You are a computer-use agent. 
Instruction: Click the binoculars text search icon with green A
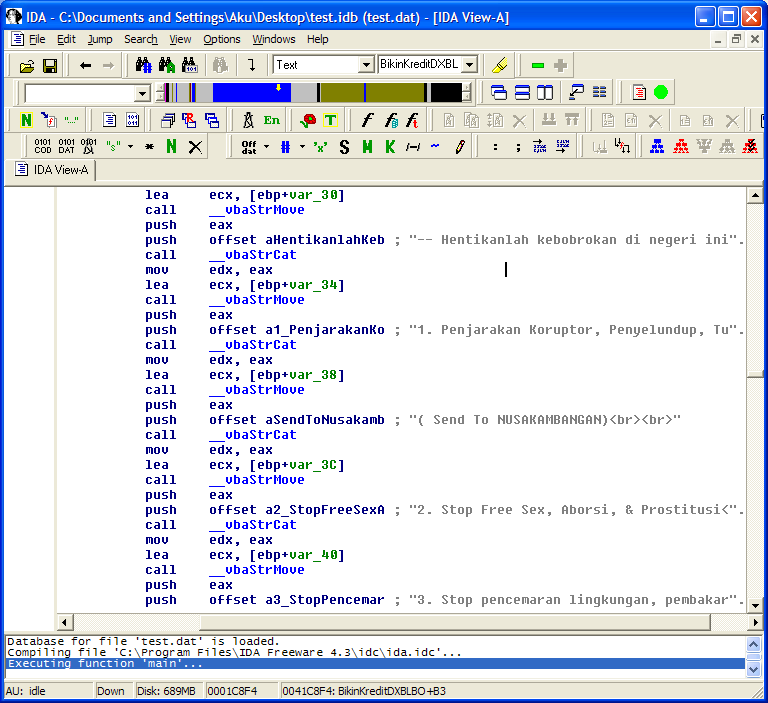click(x=167, y=65)
